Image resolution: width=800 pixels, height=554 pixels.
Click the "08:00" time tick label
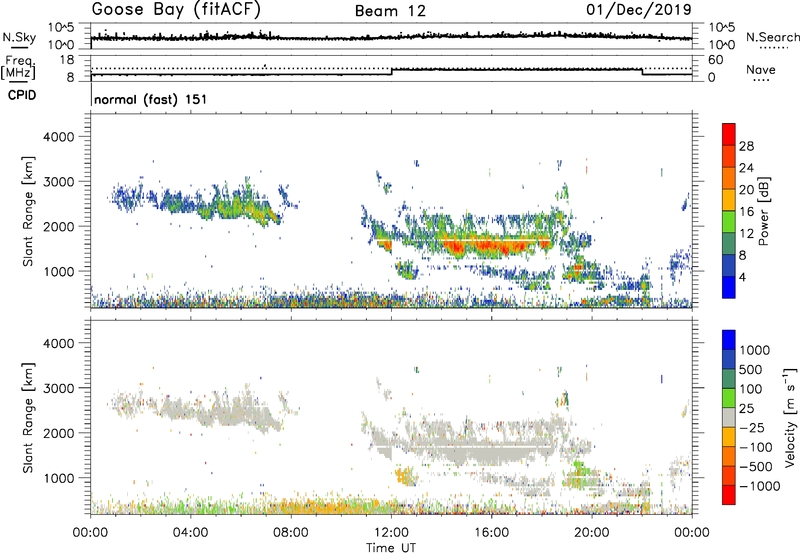pos(291,533)
